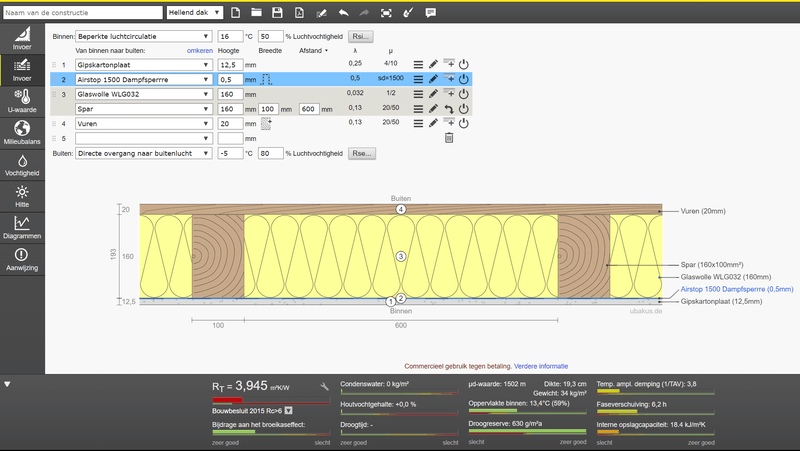Open the layer menu for Gipskartonplaat row
Image resolution: width=800 pixels, height=451 pixels.
pos(418,65)
